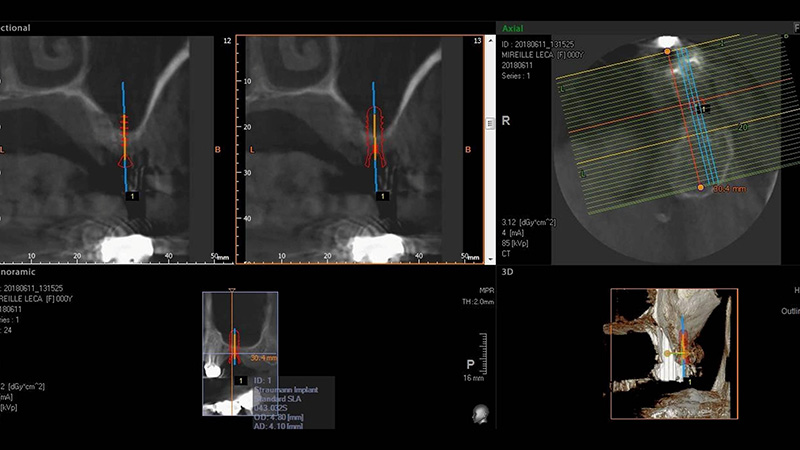Screen dimensions: 800x450
Task: Select the Cross-sectional panel title
Action: coord(20,29)
